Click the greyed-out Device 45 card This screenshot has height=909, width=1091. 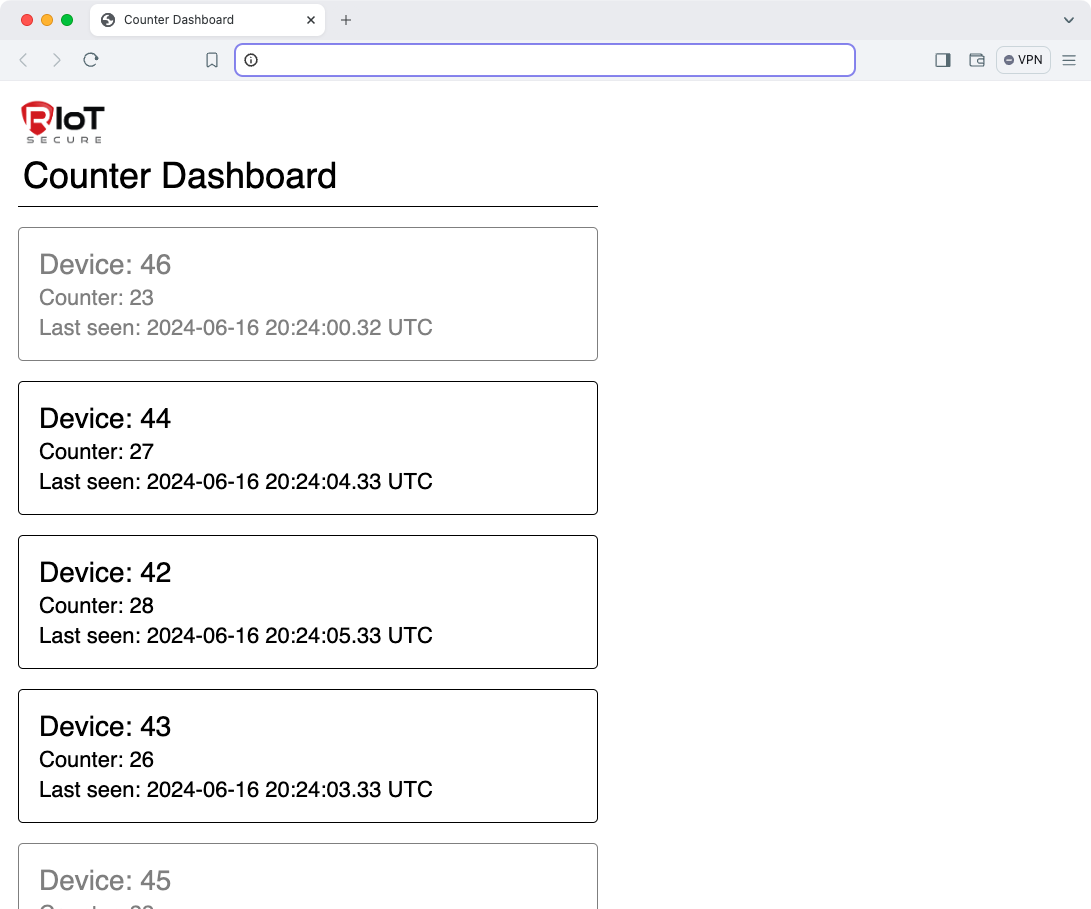pyautogui.click(x=307, y=879)
